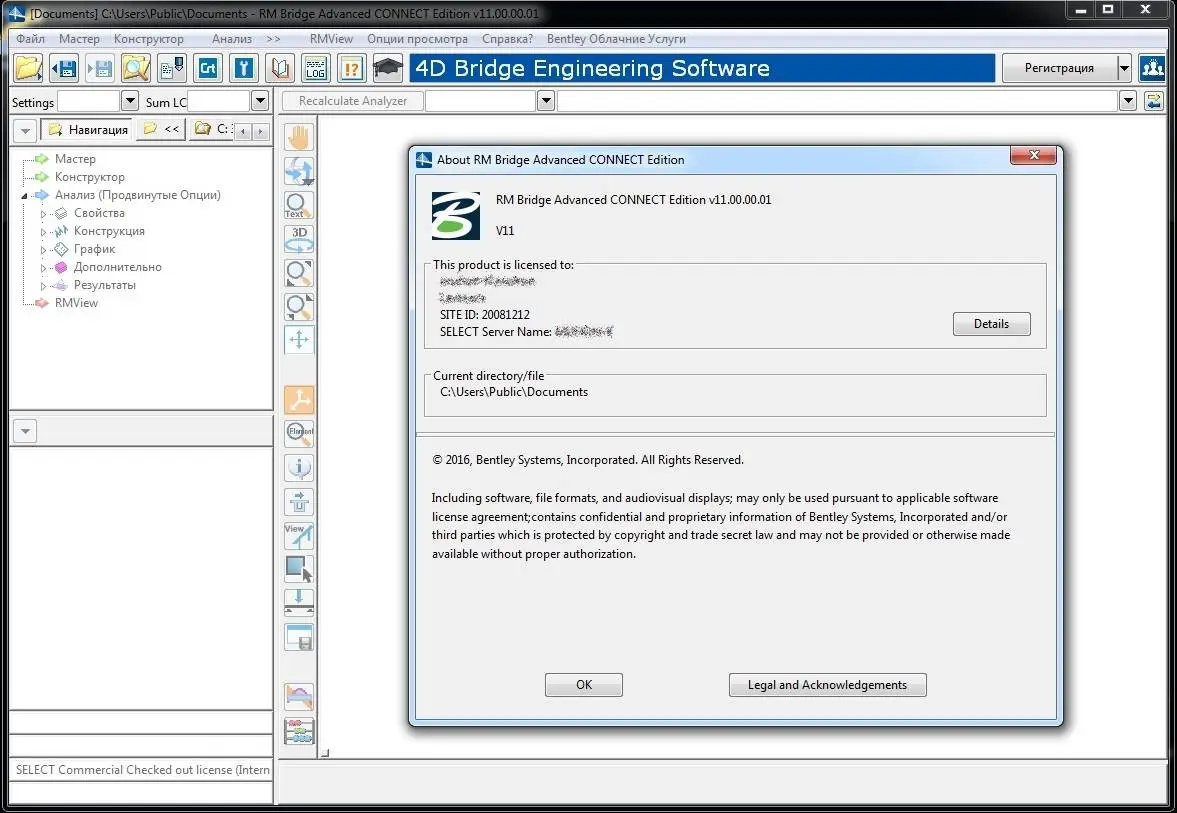Open the LOG file viewer icon
The height and width of the screenshot is (813, 1177).
tap(316, 68)
